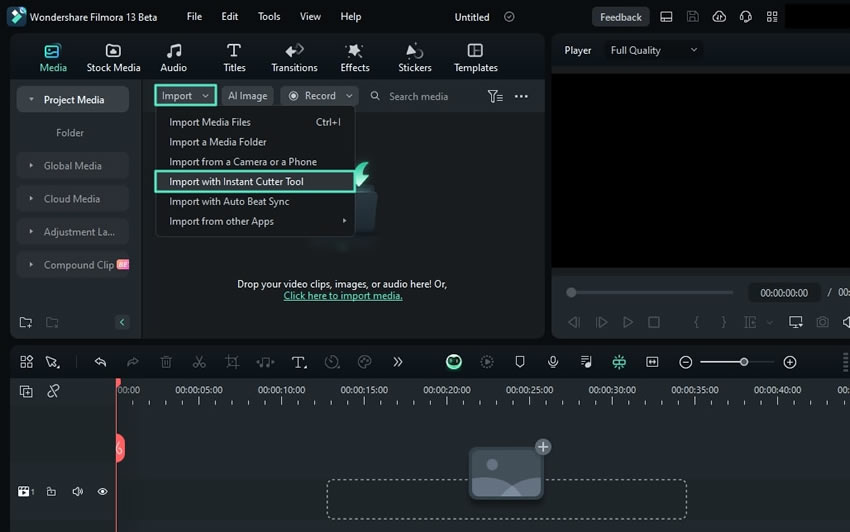
Task: Open the Stock Media tab
Action: (x=113, y=58)
